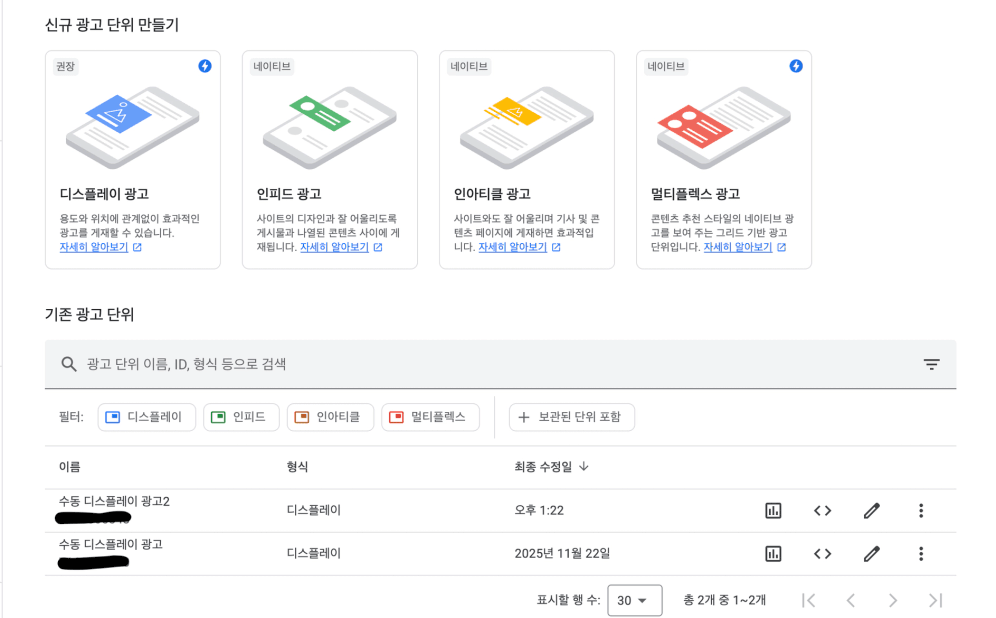Open three-dot menu for 수동 디스플레이 광고
The height and width of the screenshot is (618, 996).
click(x=920, y=553)
